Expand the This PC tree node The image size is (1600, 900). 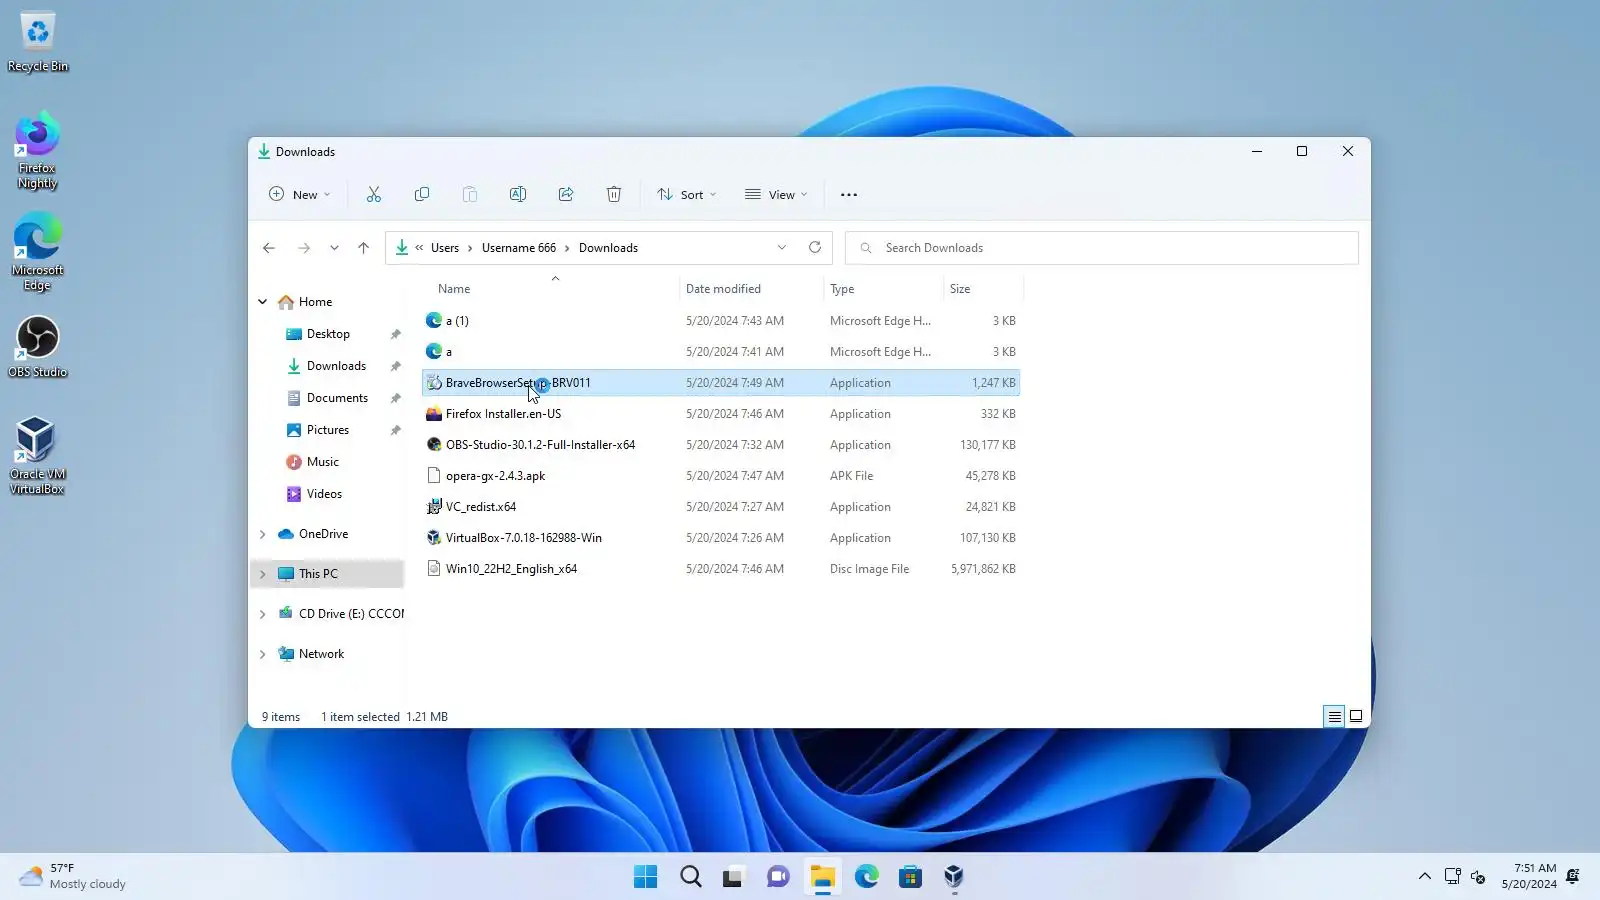pyautogui.click(x=263, y=574)
